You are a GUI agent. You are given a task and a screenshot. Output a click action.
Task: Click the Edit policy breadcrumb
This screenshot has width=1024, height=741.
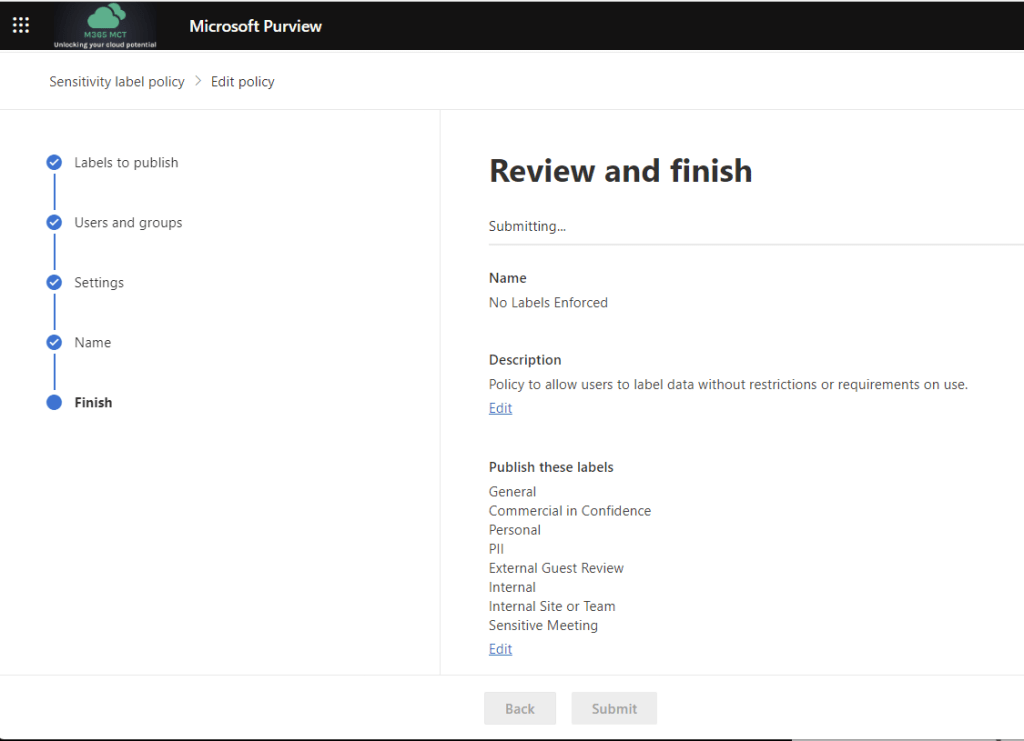coord(242,82)
